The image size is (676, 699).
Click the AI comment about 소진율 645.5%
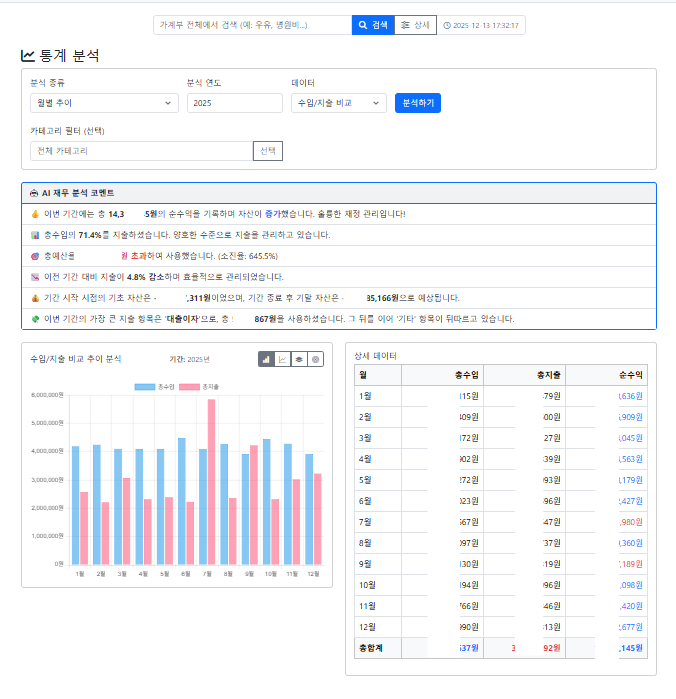point(339,256)
